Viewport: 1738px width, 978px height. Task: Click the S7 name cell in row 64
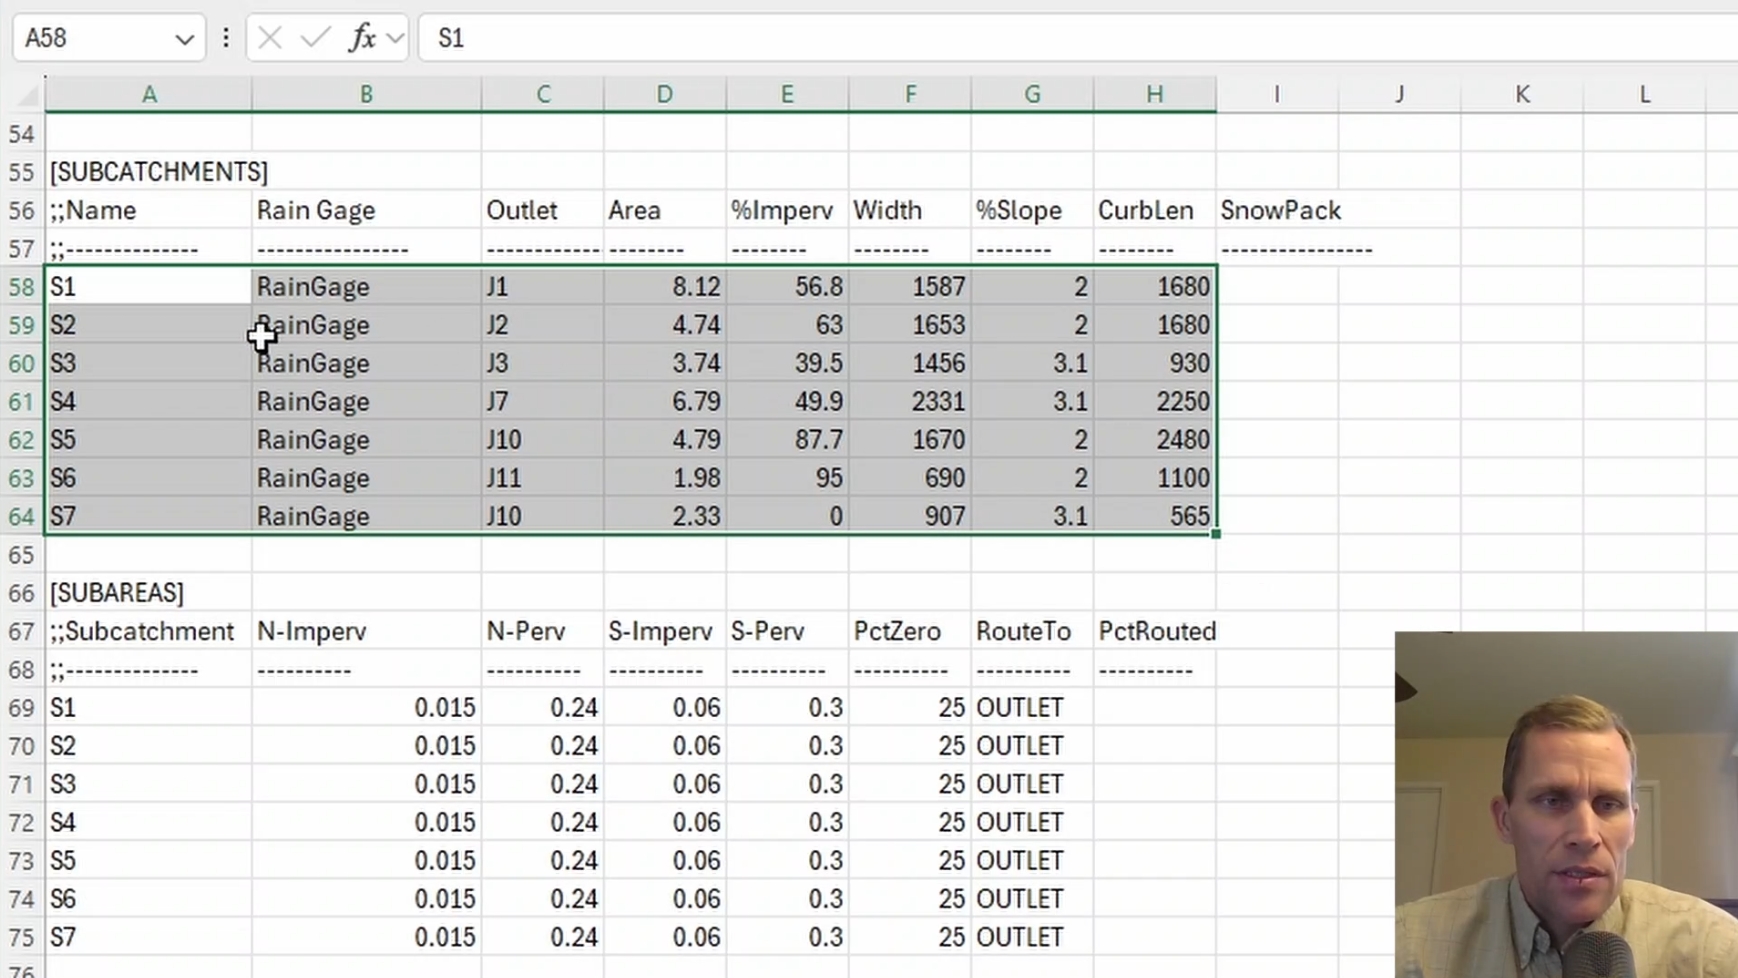pyautogui.click(x=149, y=517)
